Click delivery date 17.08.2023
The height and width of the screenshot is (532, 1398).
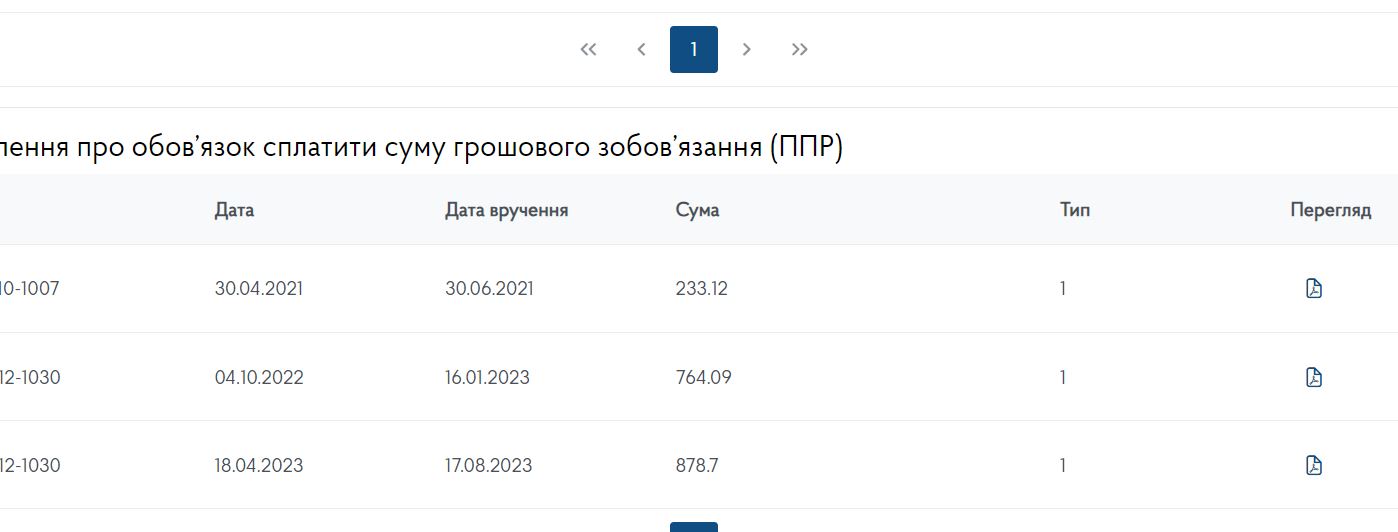(488, 465)
